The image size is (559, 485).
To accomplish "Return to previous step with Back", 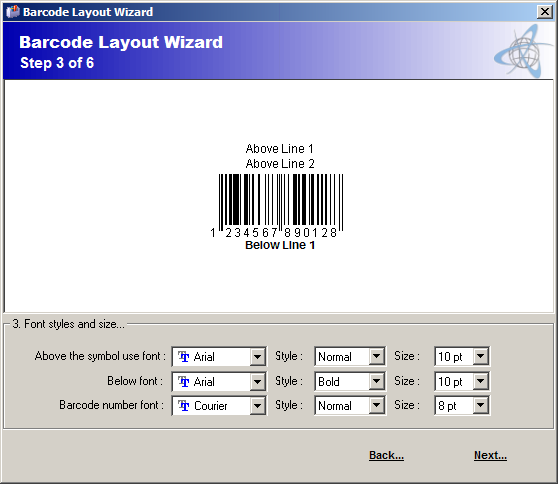I will coord(386,455).
